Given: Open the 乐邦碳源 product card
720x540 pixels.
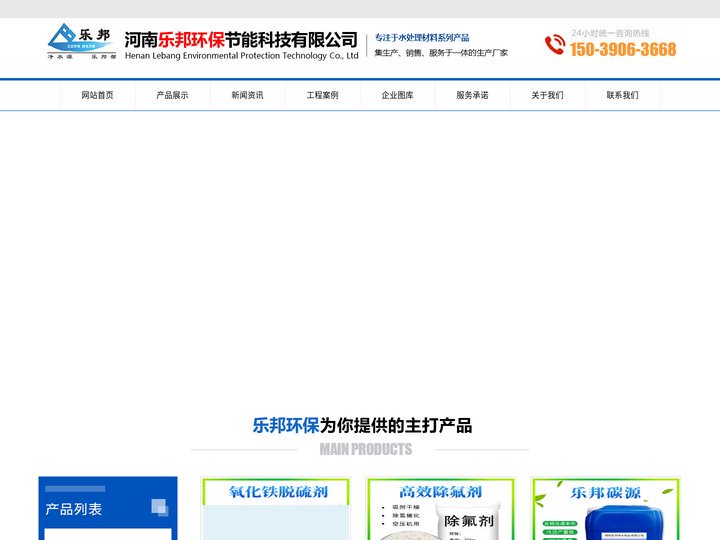Looking at the screenshot, I should [x=606, y=508].
